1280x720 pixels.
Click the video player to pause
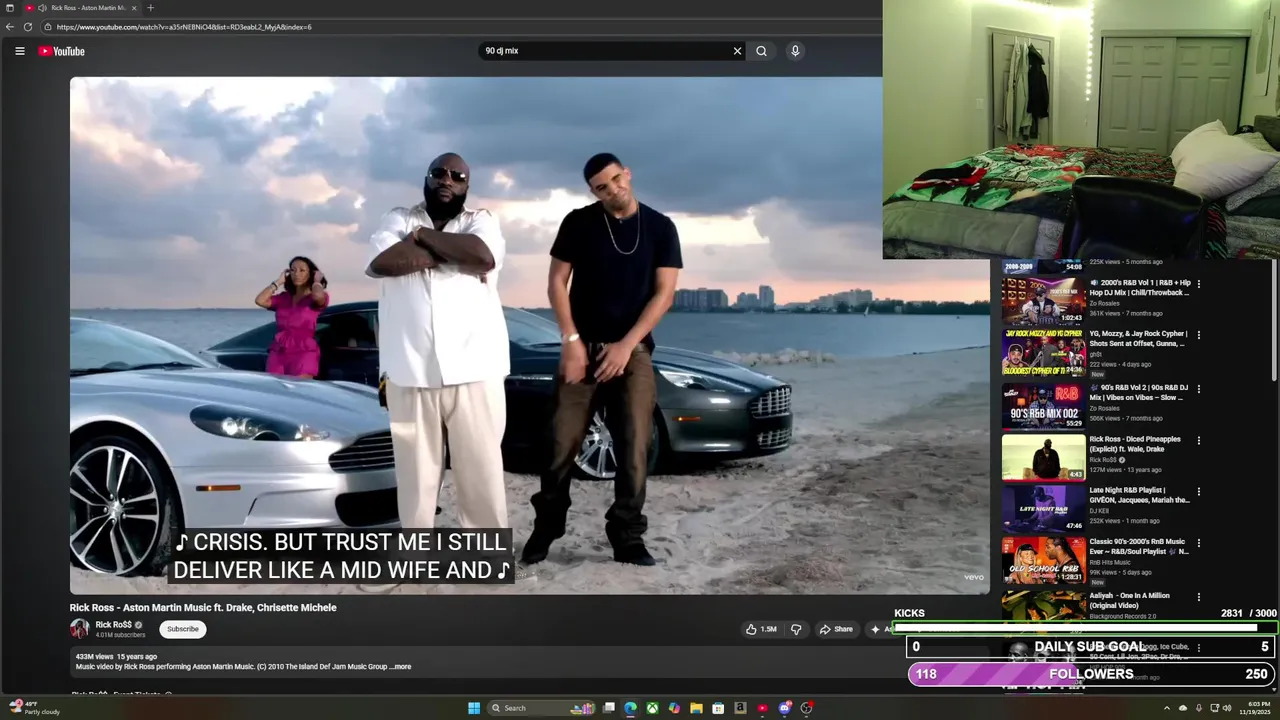(530, 335)
